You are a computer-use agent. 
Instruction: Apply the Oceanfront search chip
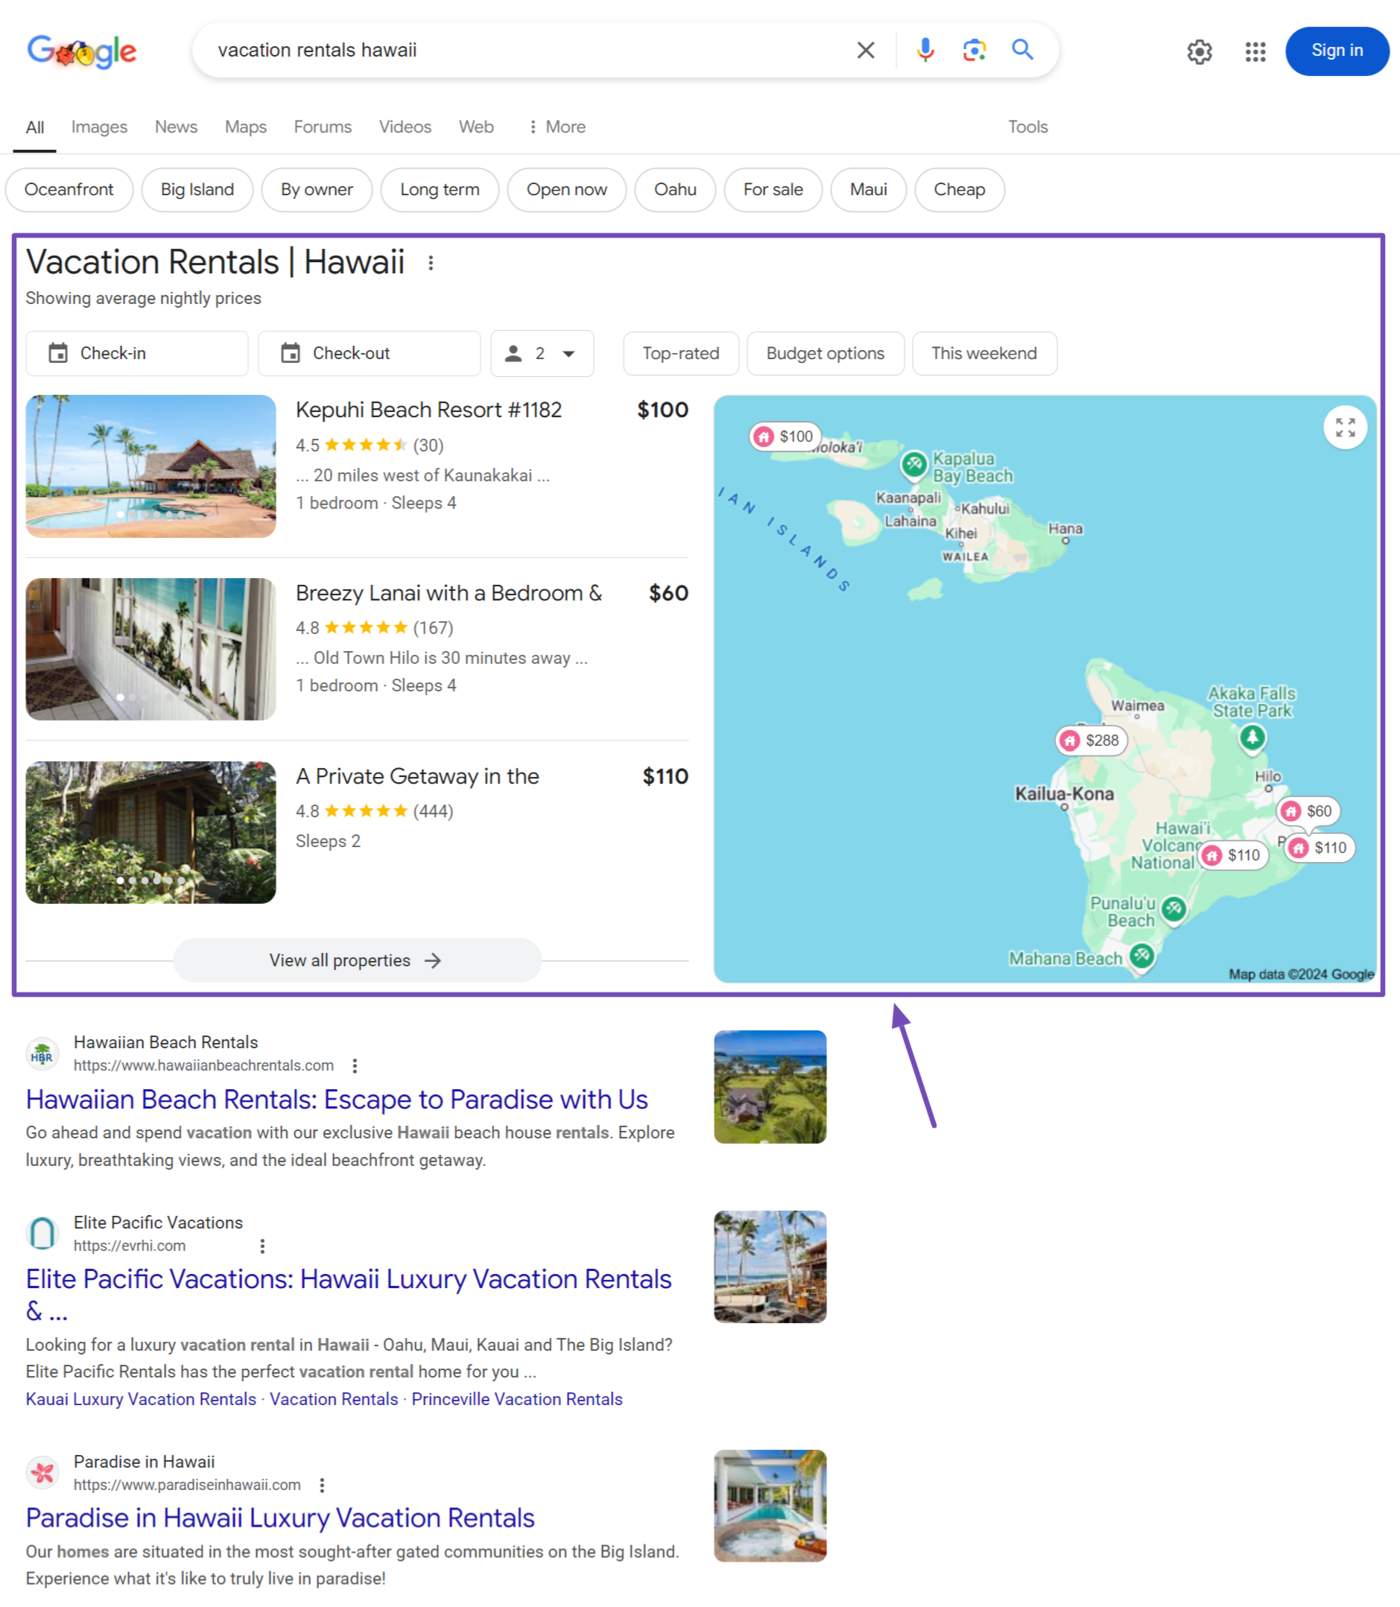(69, 190)
